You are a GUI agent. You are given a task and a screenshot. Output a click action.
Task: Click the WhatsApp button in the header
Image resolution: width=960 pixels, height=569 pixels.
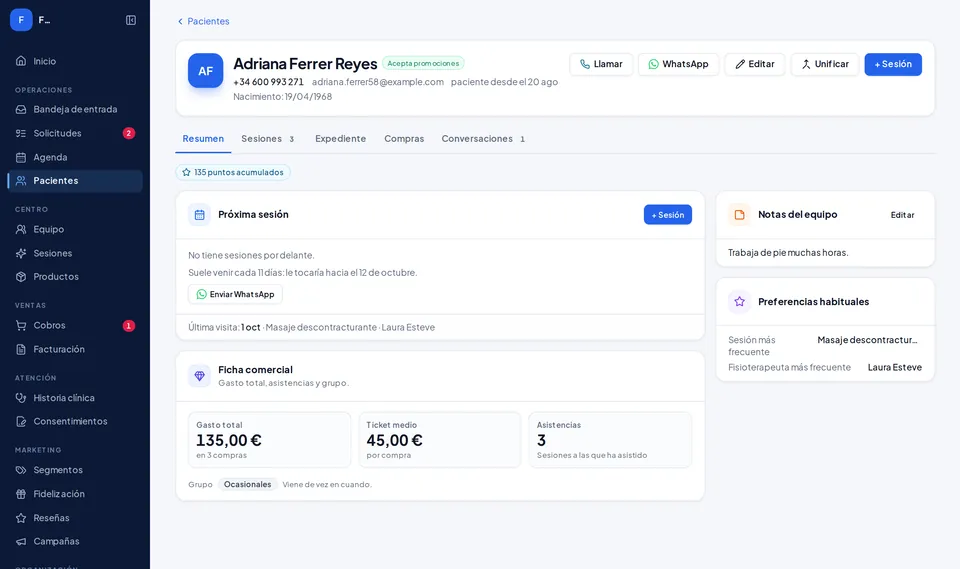pos(678,64)
